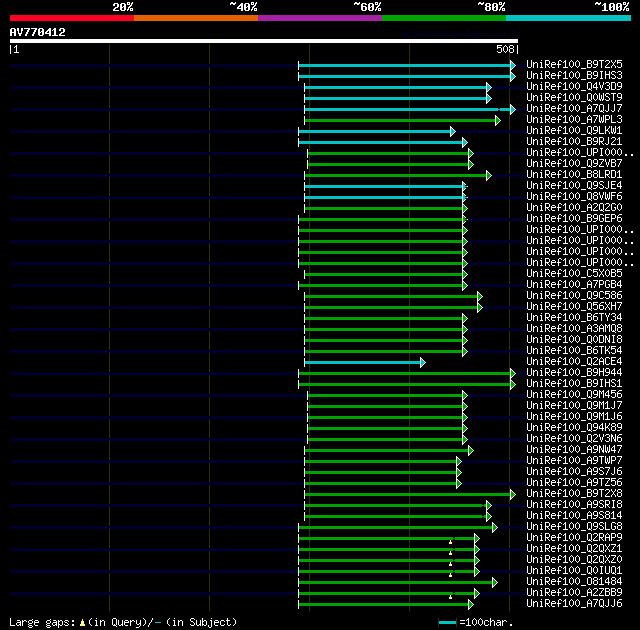Click the orange ~40% identity legend segment
The height and width of the screenshot is (630, 640).
click(x=196, y=18)
